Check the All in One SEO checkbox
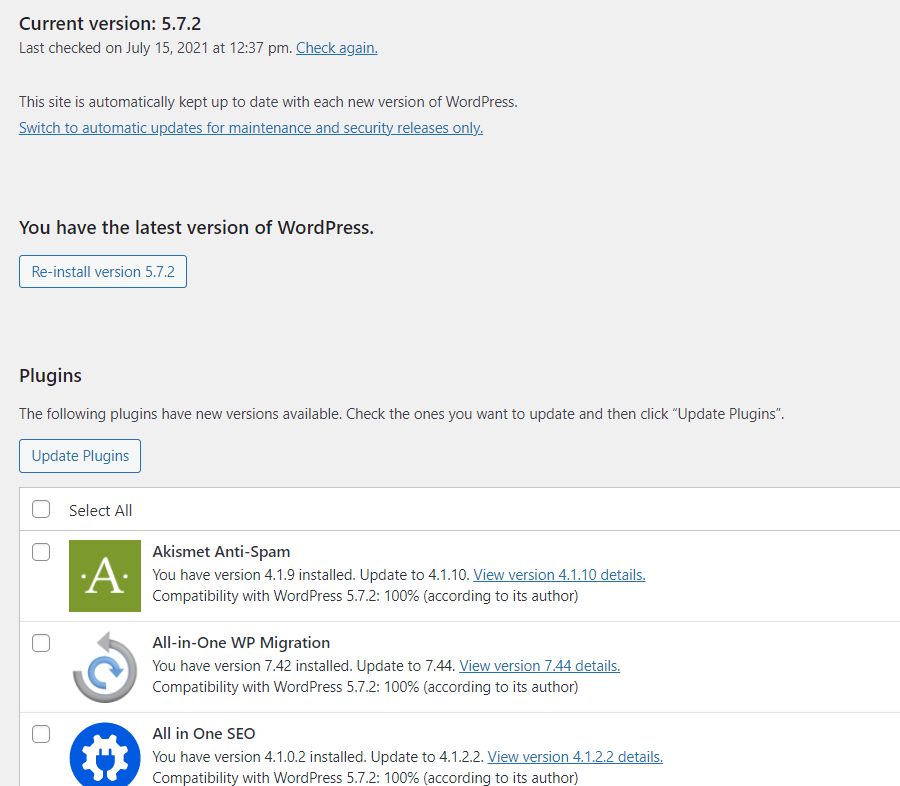The height and width of the screenshot is (786, 900). (x=41, y=734)
